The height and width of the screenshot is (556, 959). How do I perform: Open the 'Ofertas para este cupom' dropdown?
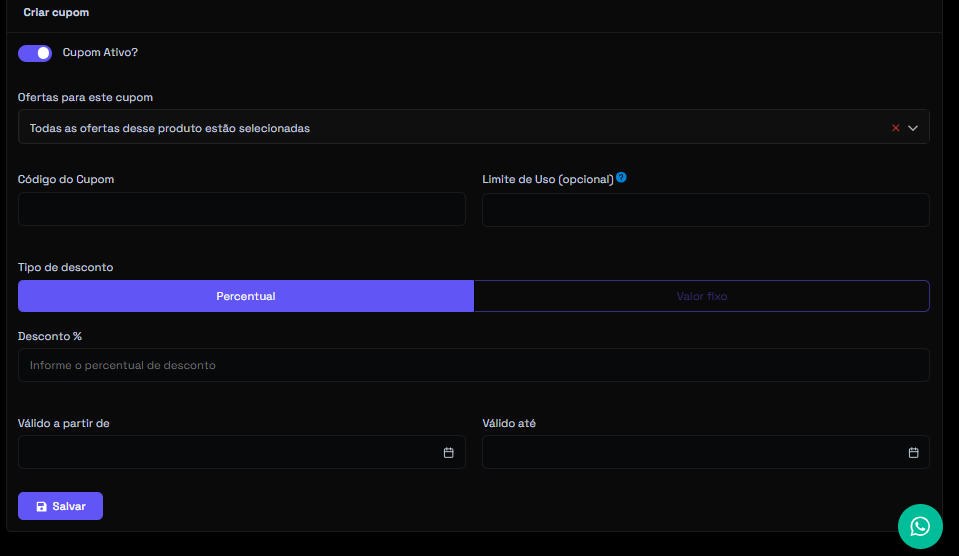(x=450, y=128)
